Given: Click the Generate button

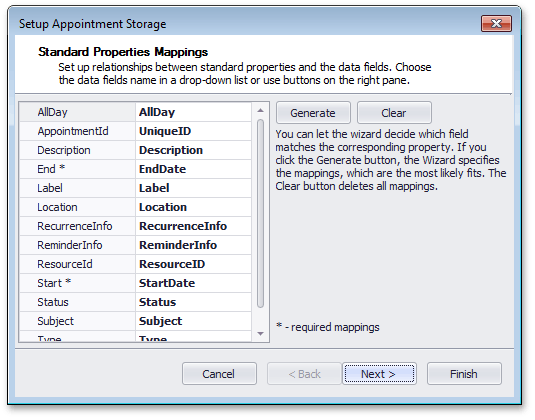Looking at the screenshot, I should click(x=313, y=113).
